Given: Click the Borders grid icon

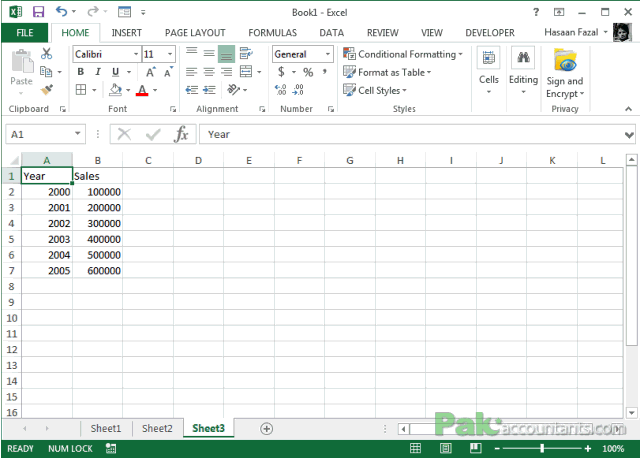Looking at the screenshot, I should tap(81, 89).
